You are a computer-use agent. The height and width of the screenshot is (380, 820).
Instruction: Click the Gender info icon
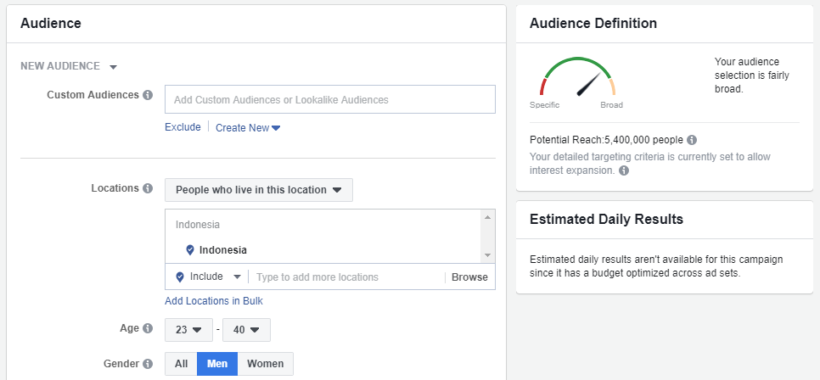pyautogui.click(x=148, y=363)
